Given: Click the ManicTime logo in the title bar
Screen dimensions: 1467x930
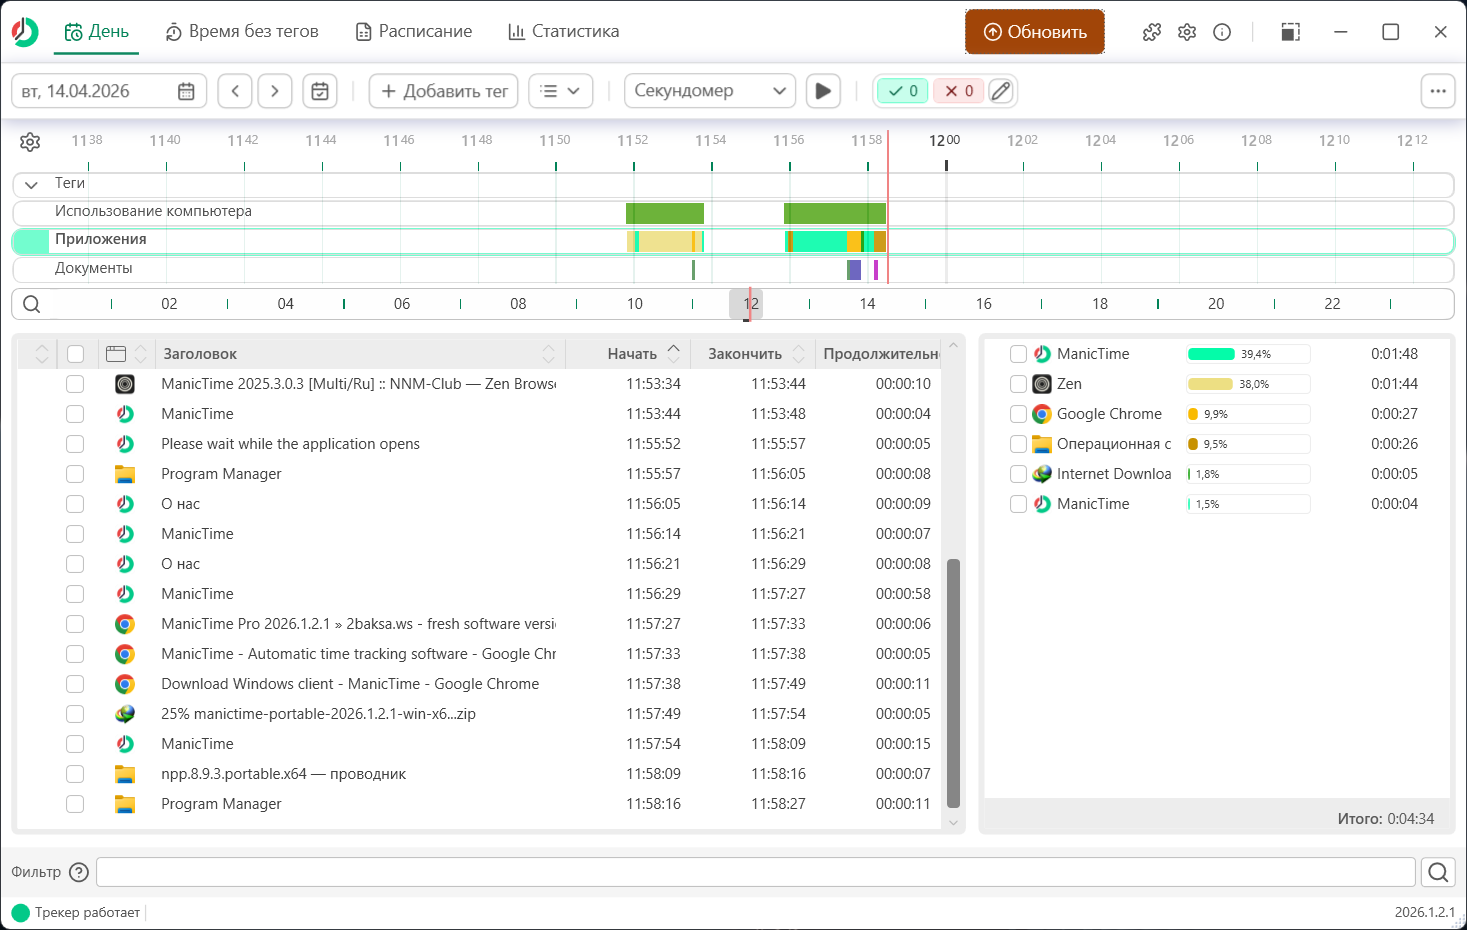Looking at the screenshot, I should click(x=25, y=32).
